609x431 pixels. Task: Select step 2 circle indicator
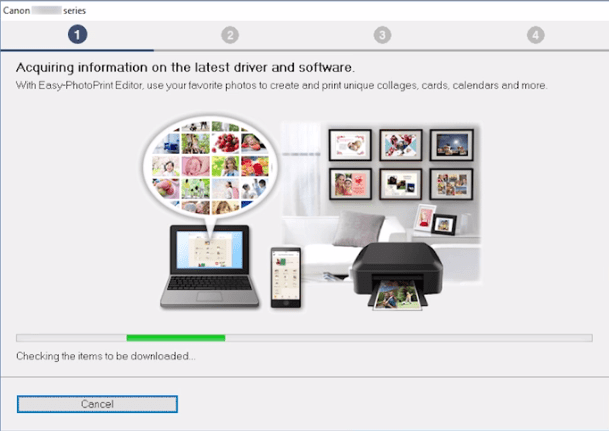coord(230,35)
